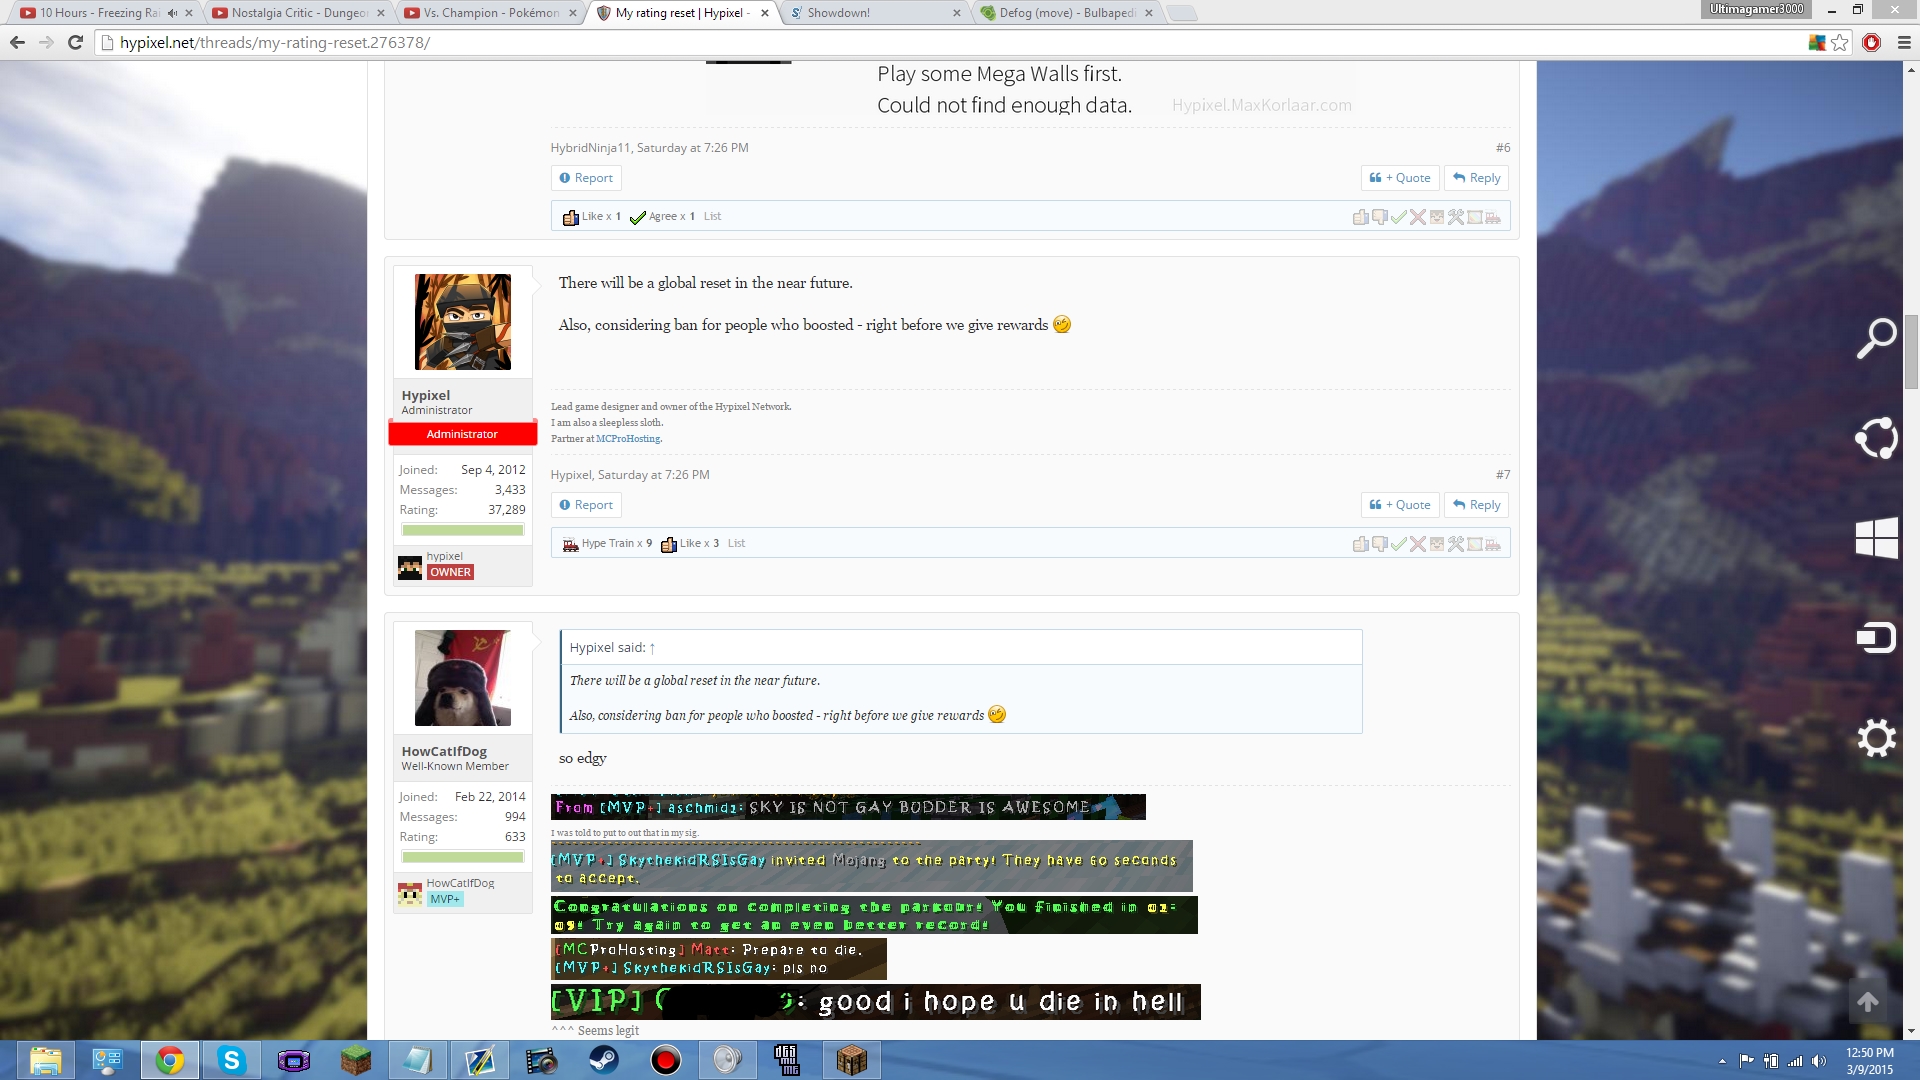Jump to quoted post via Hypixel said arrow
1920x1080 pixels.
click(652, 648)
